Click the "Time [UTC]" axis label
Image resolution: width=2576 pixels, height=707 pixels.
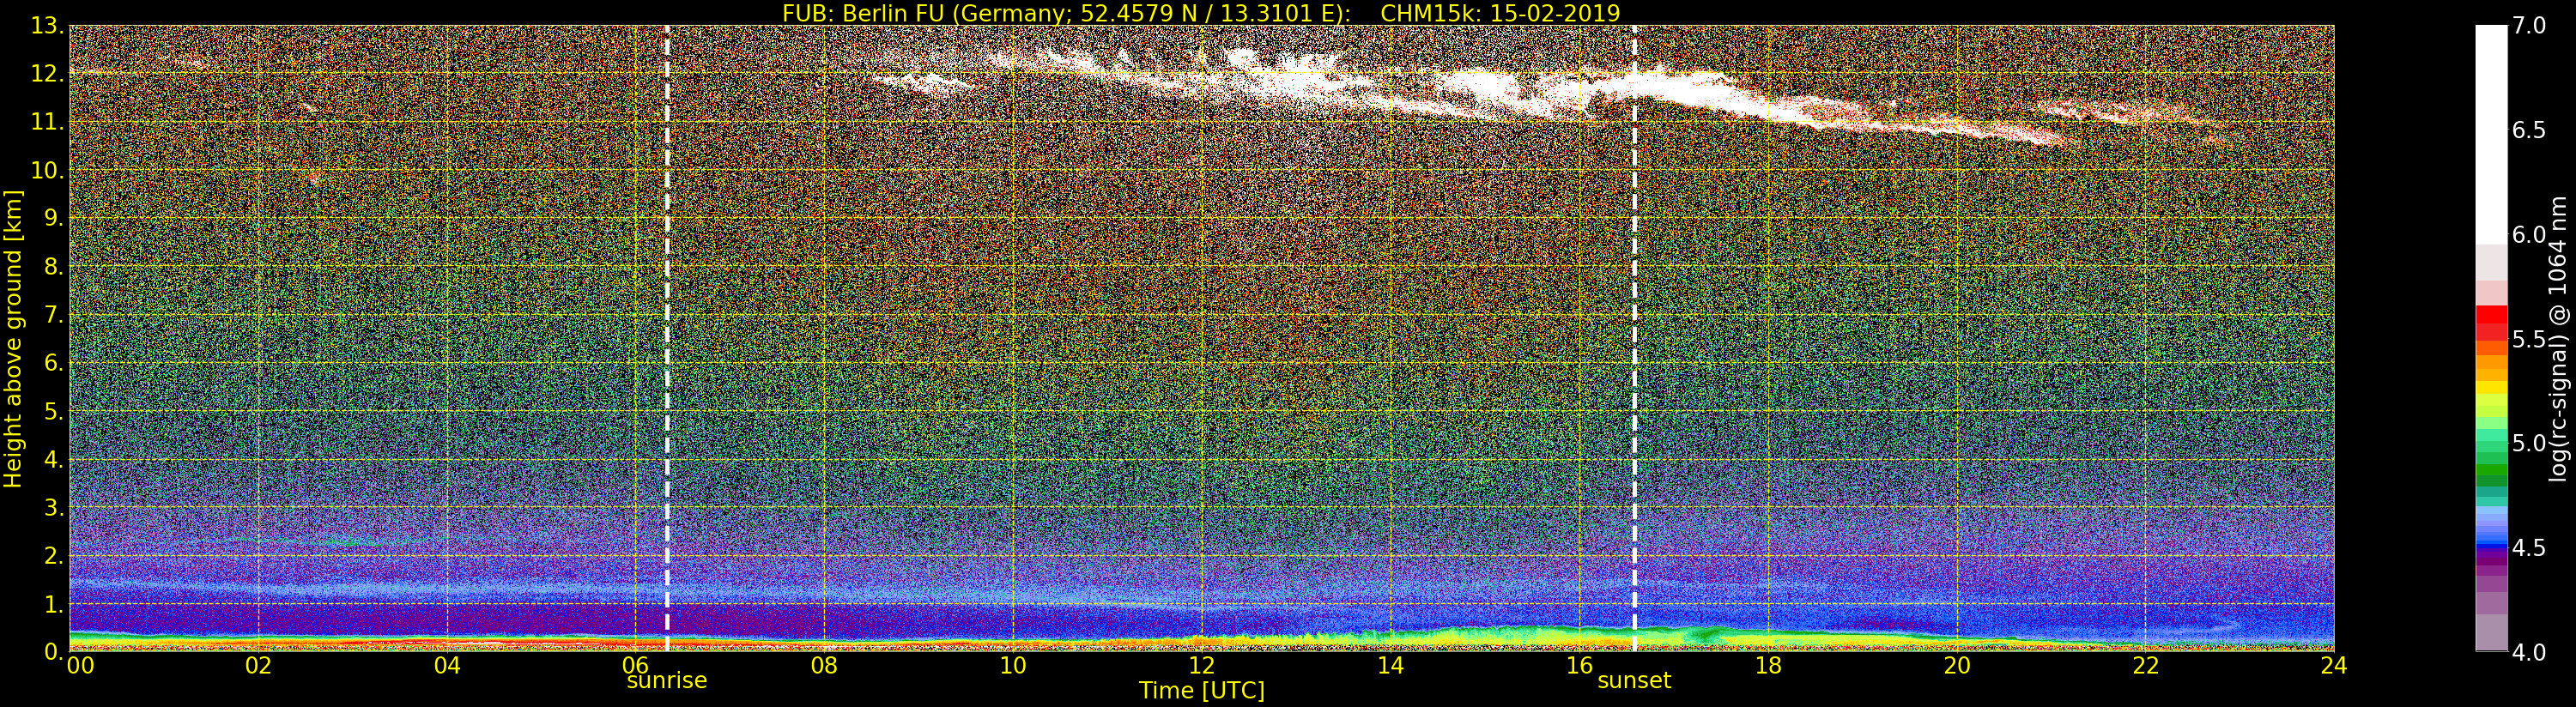point(1201,690)
